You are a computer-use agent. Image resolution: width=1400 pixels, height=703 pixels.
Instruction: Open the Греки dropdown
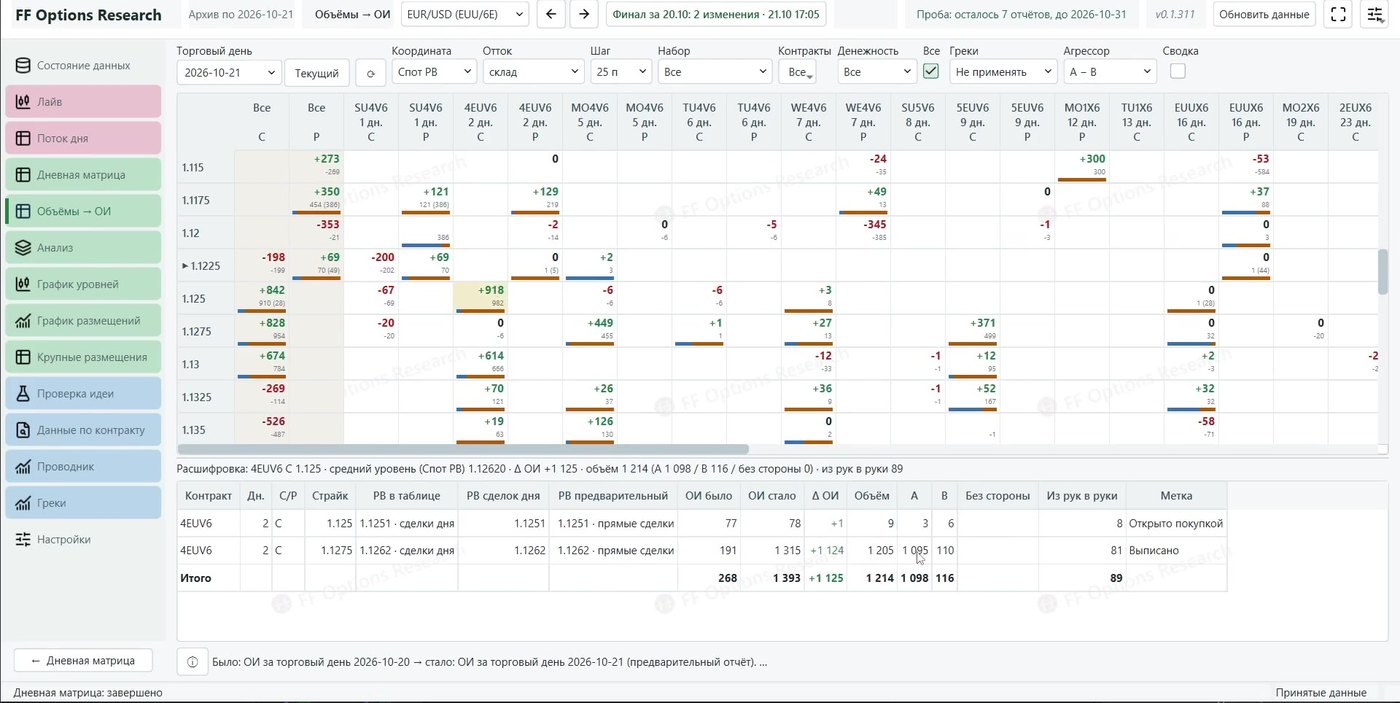1003,72
